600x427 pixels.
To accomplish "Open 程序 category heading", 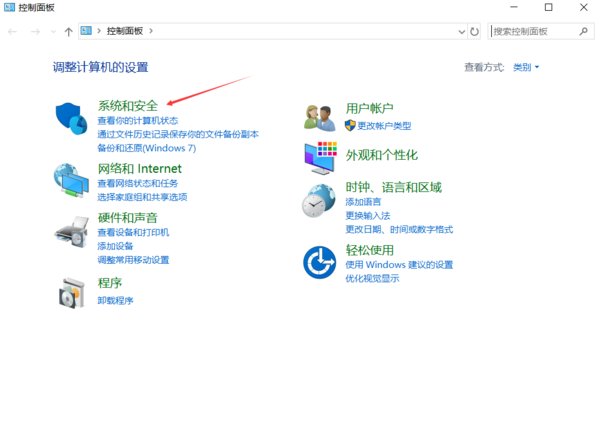I will click(x=110, y=283).
